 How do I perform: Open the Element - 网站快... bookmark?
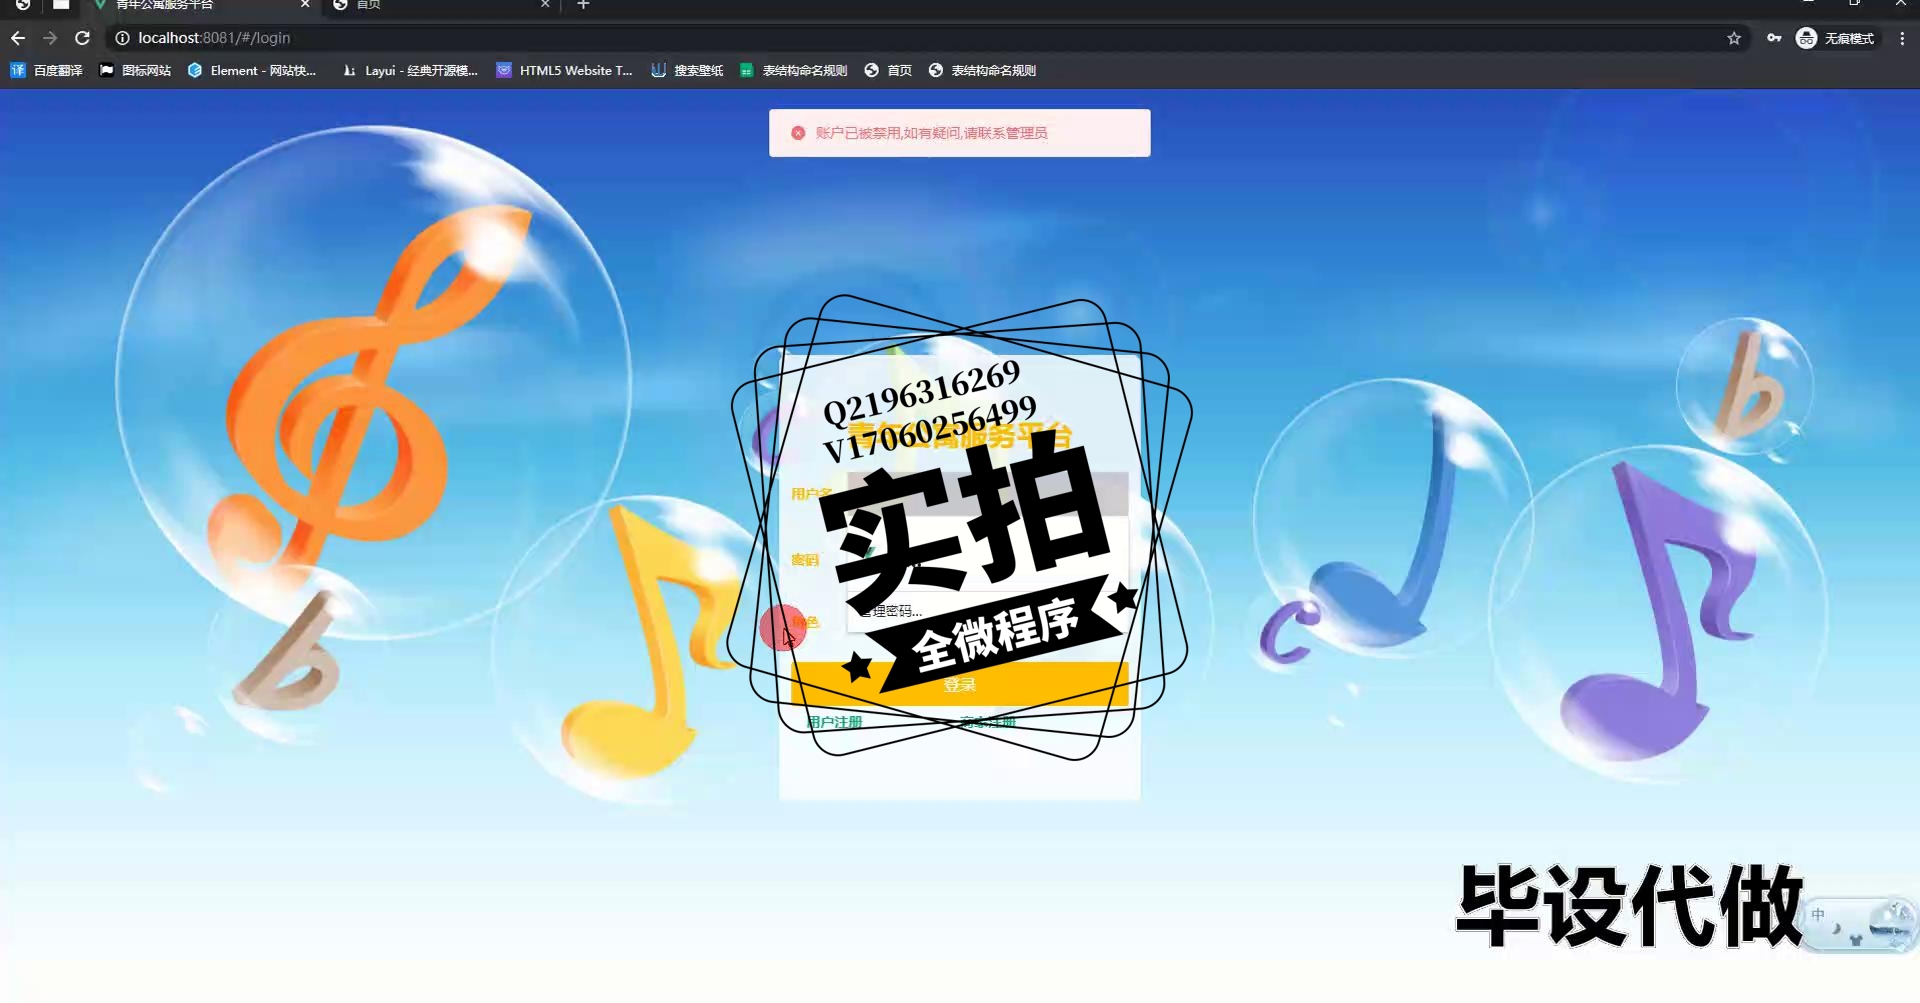coord(252,70)
